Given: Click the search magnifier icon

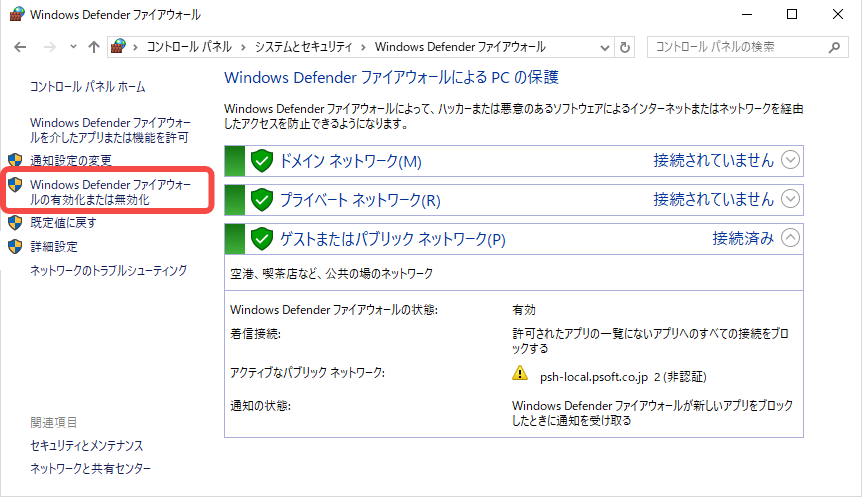Looking at the screenshot, I should 834,47.
